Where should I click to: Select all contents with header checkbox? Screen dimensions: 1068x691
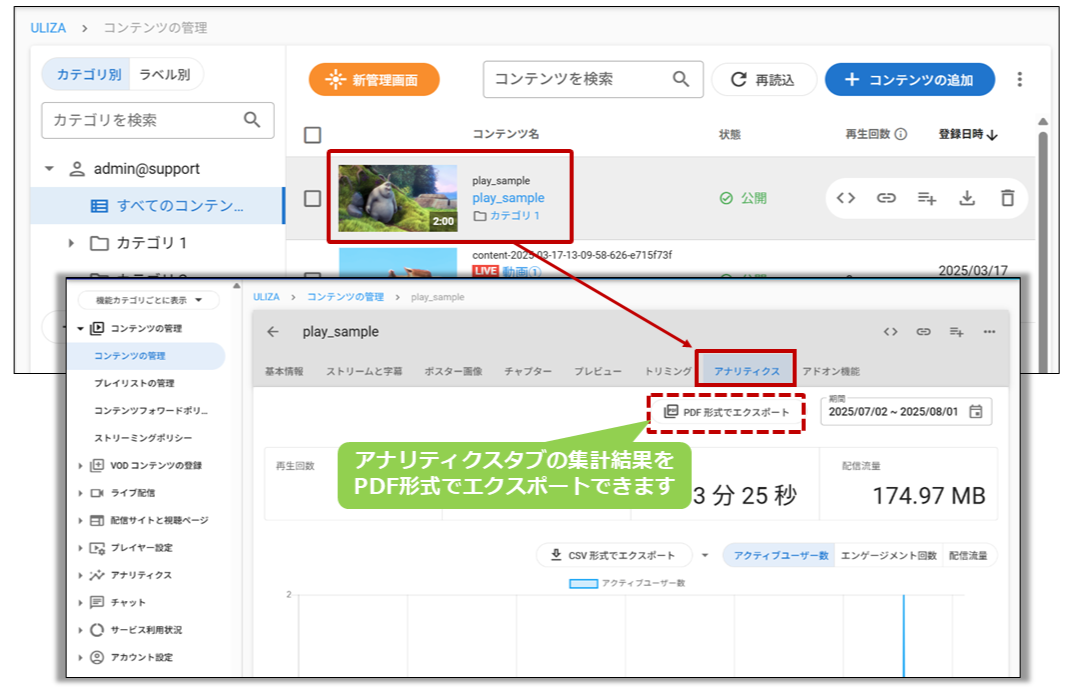point(313,135)
